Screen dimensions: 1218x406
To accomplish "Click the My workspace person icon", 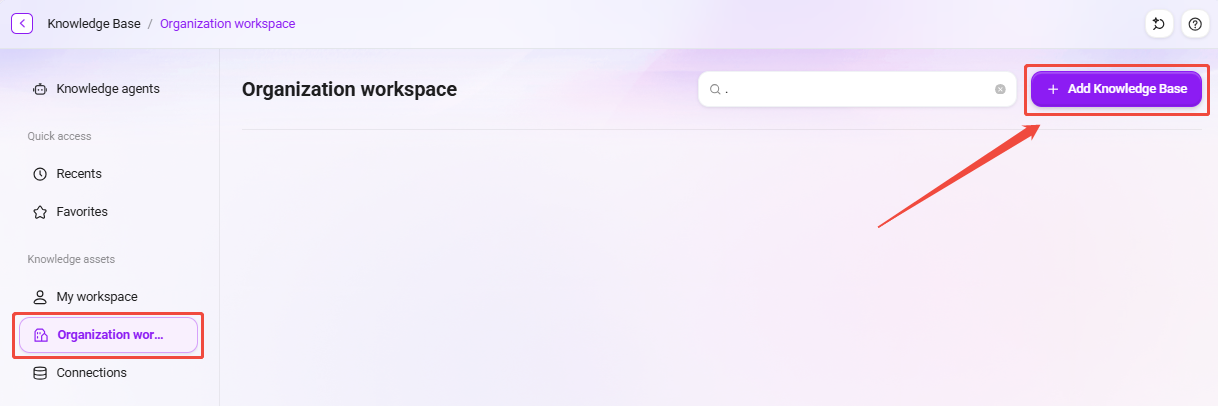I will pos(40,297).
